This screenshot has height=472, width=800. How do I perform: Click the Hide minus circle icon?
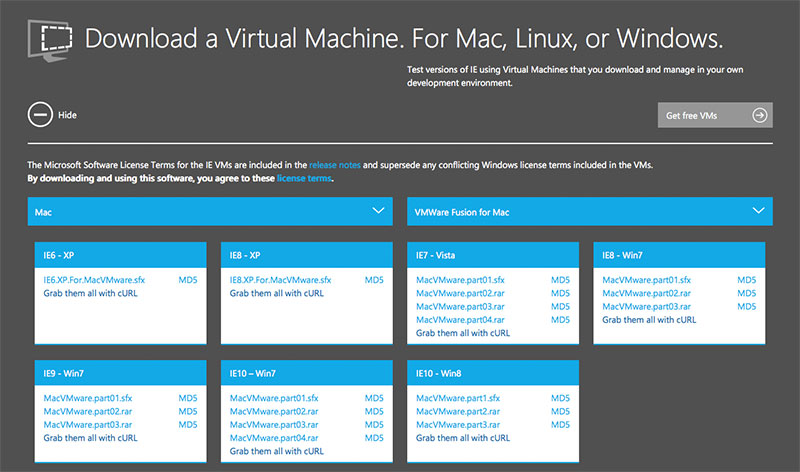[40, 115]
